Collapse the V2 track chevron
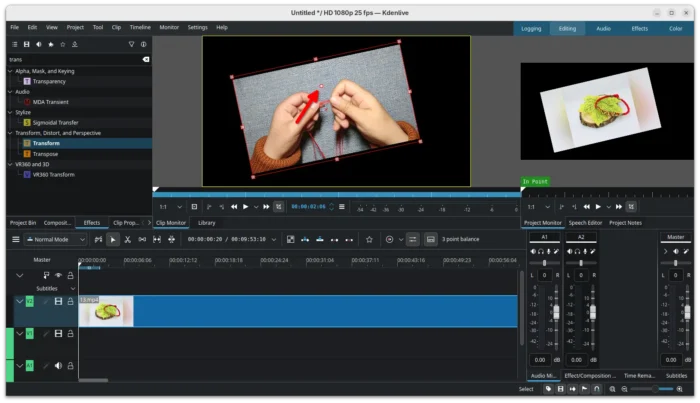This screenshot has height=403, width=700. (19, 301)
